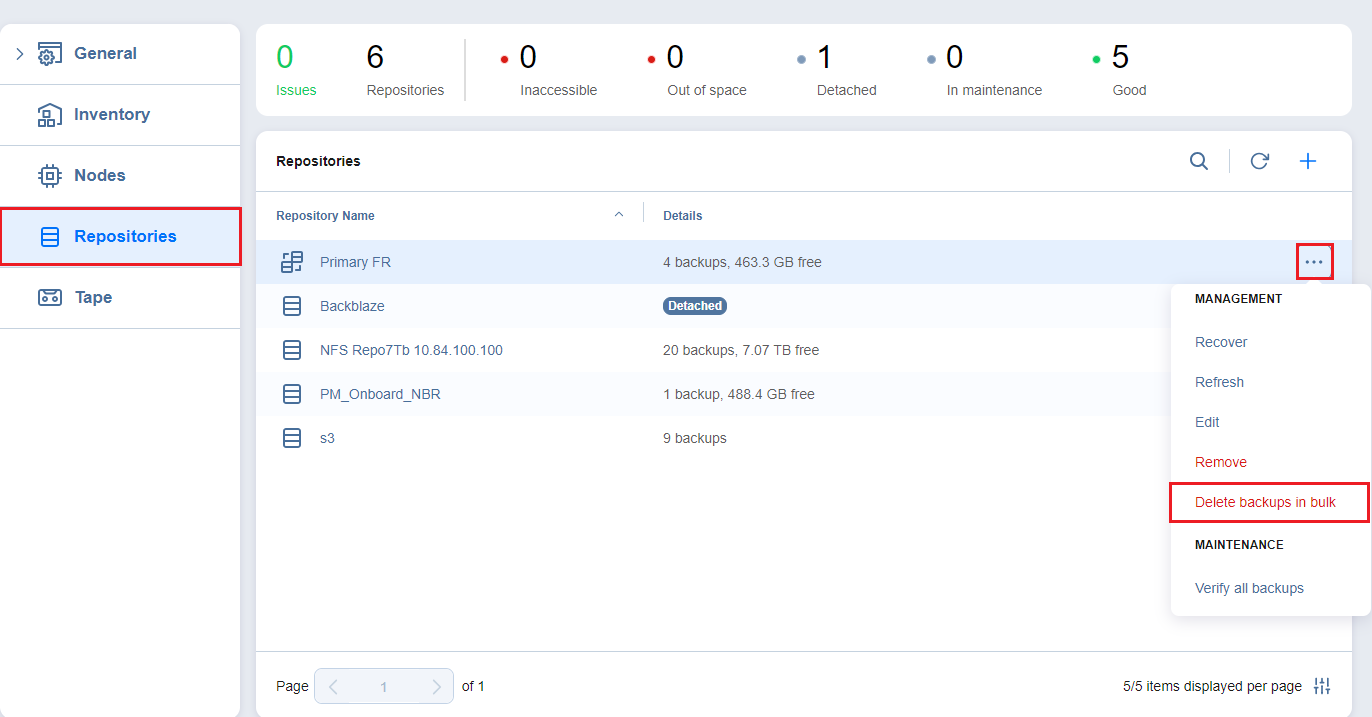Open the three-dot menu for Primary FR
The height and width of the screenshot is (717, 1372).
point(1314,262)
